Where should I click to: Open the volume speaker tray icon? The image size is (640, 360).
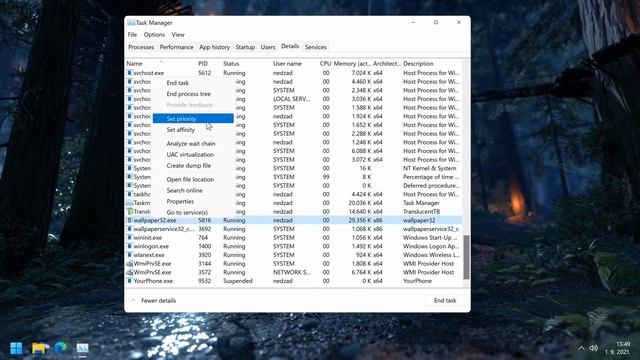[594, 348]
